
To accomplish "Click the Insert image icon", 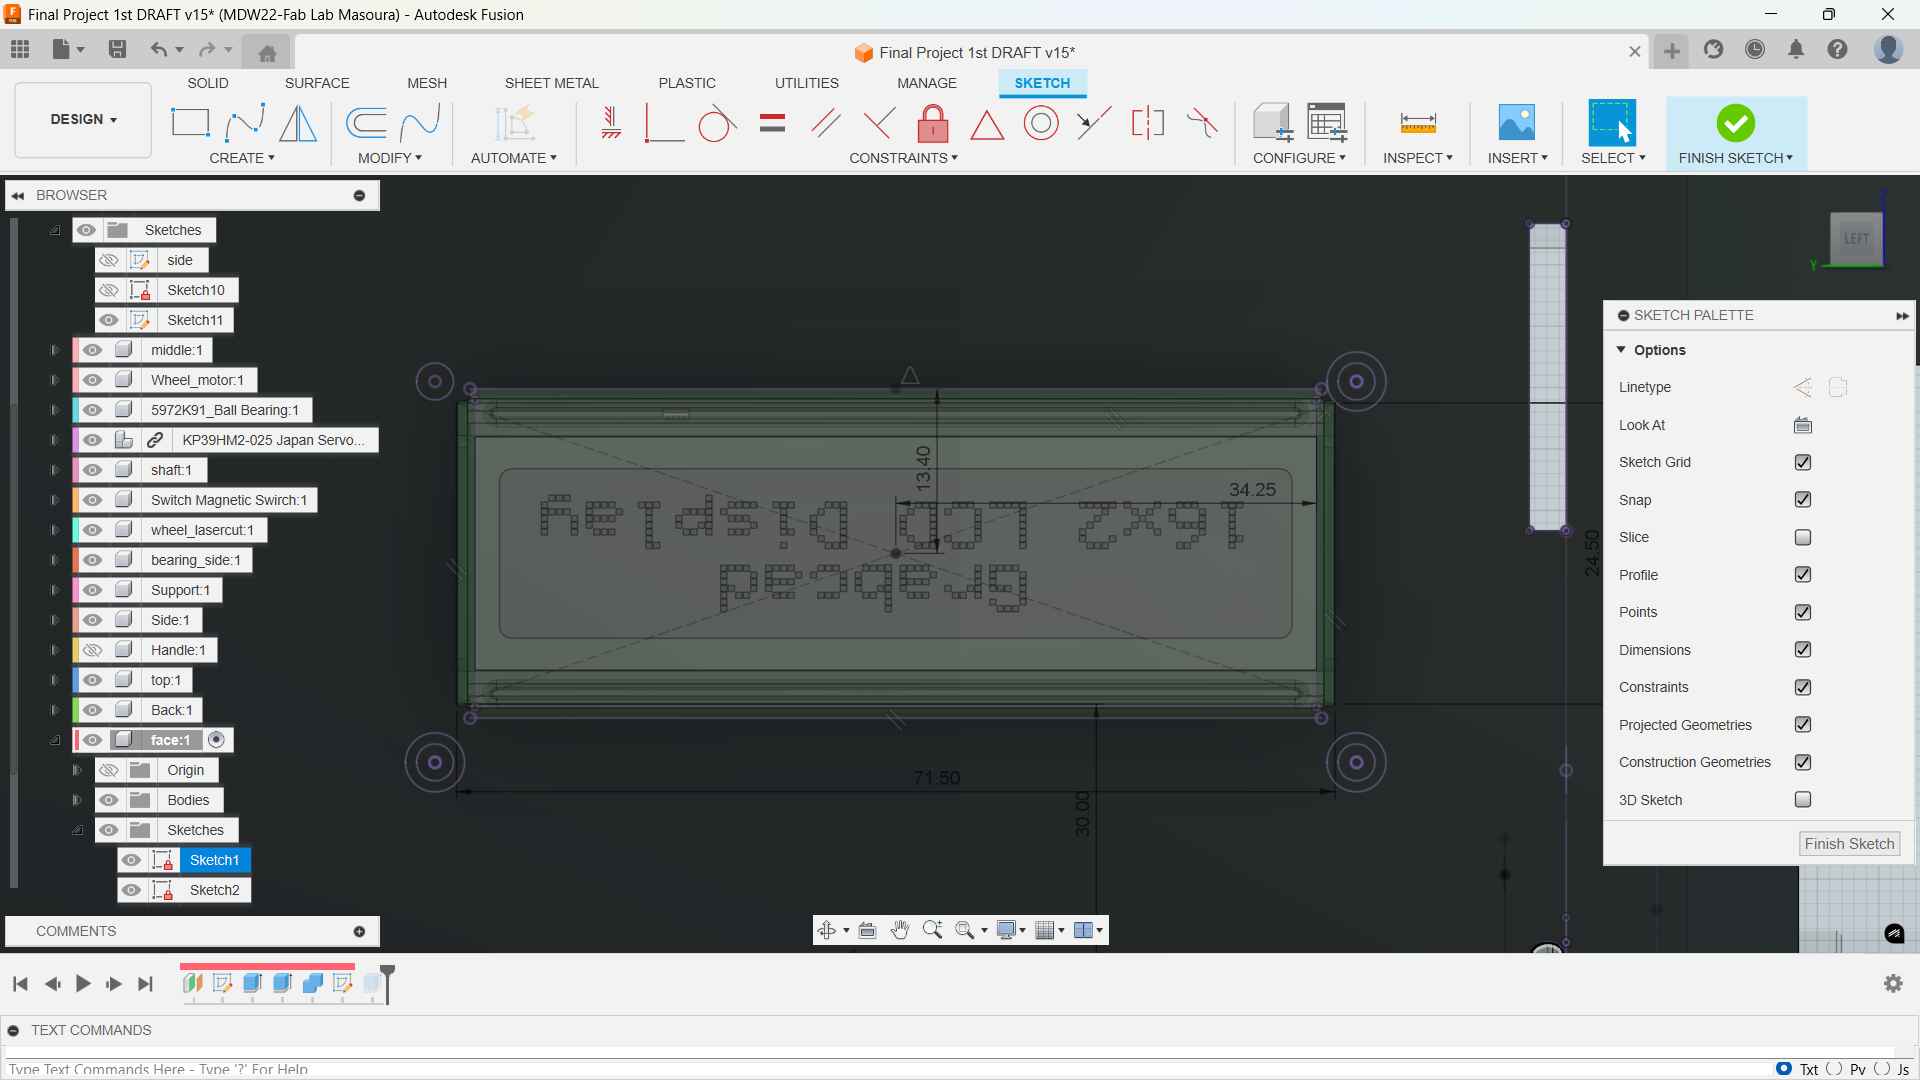I will (1517, 122).
